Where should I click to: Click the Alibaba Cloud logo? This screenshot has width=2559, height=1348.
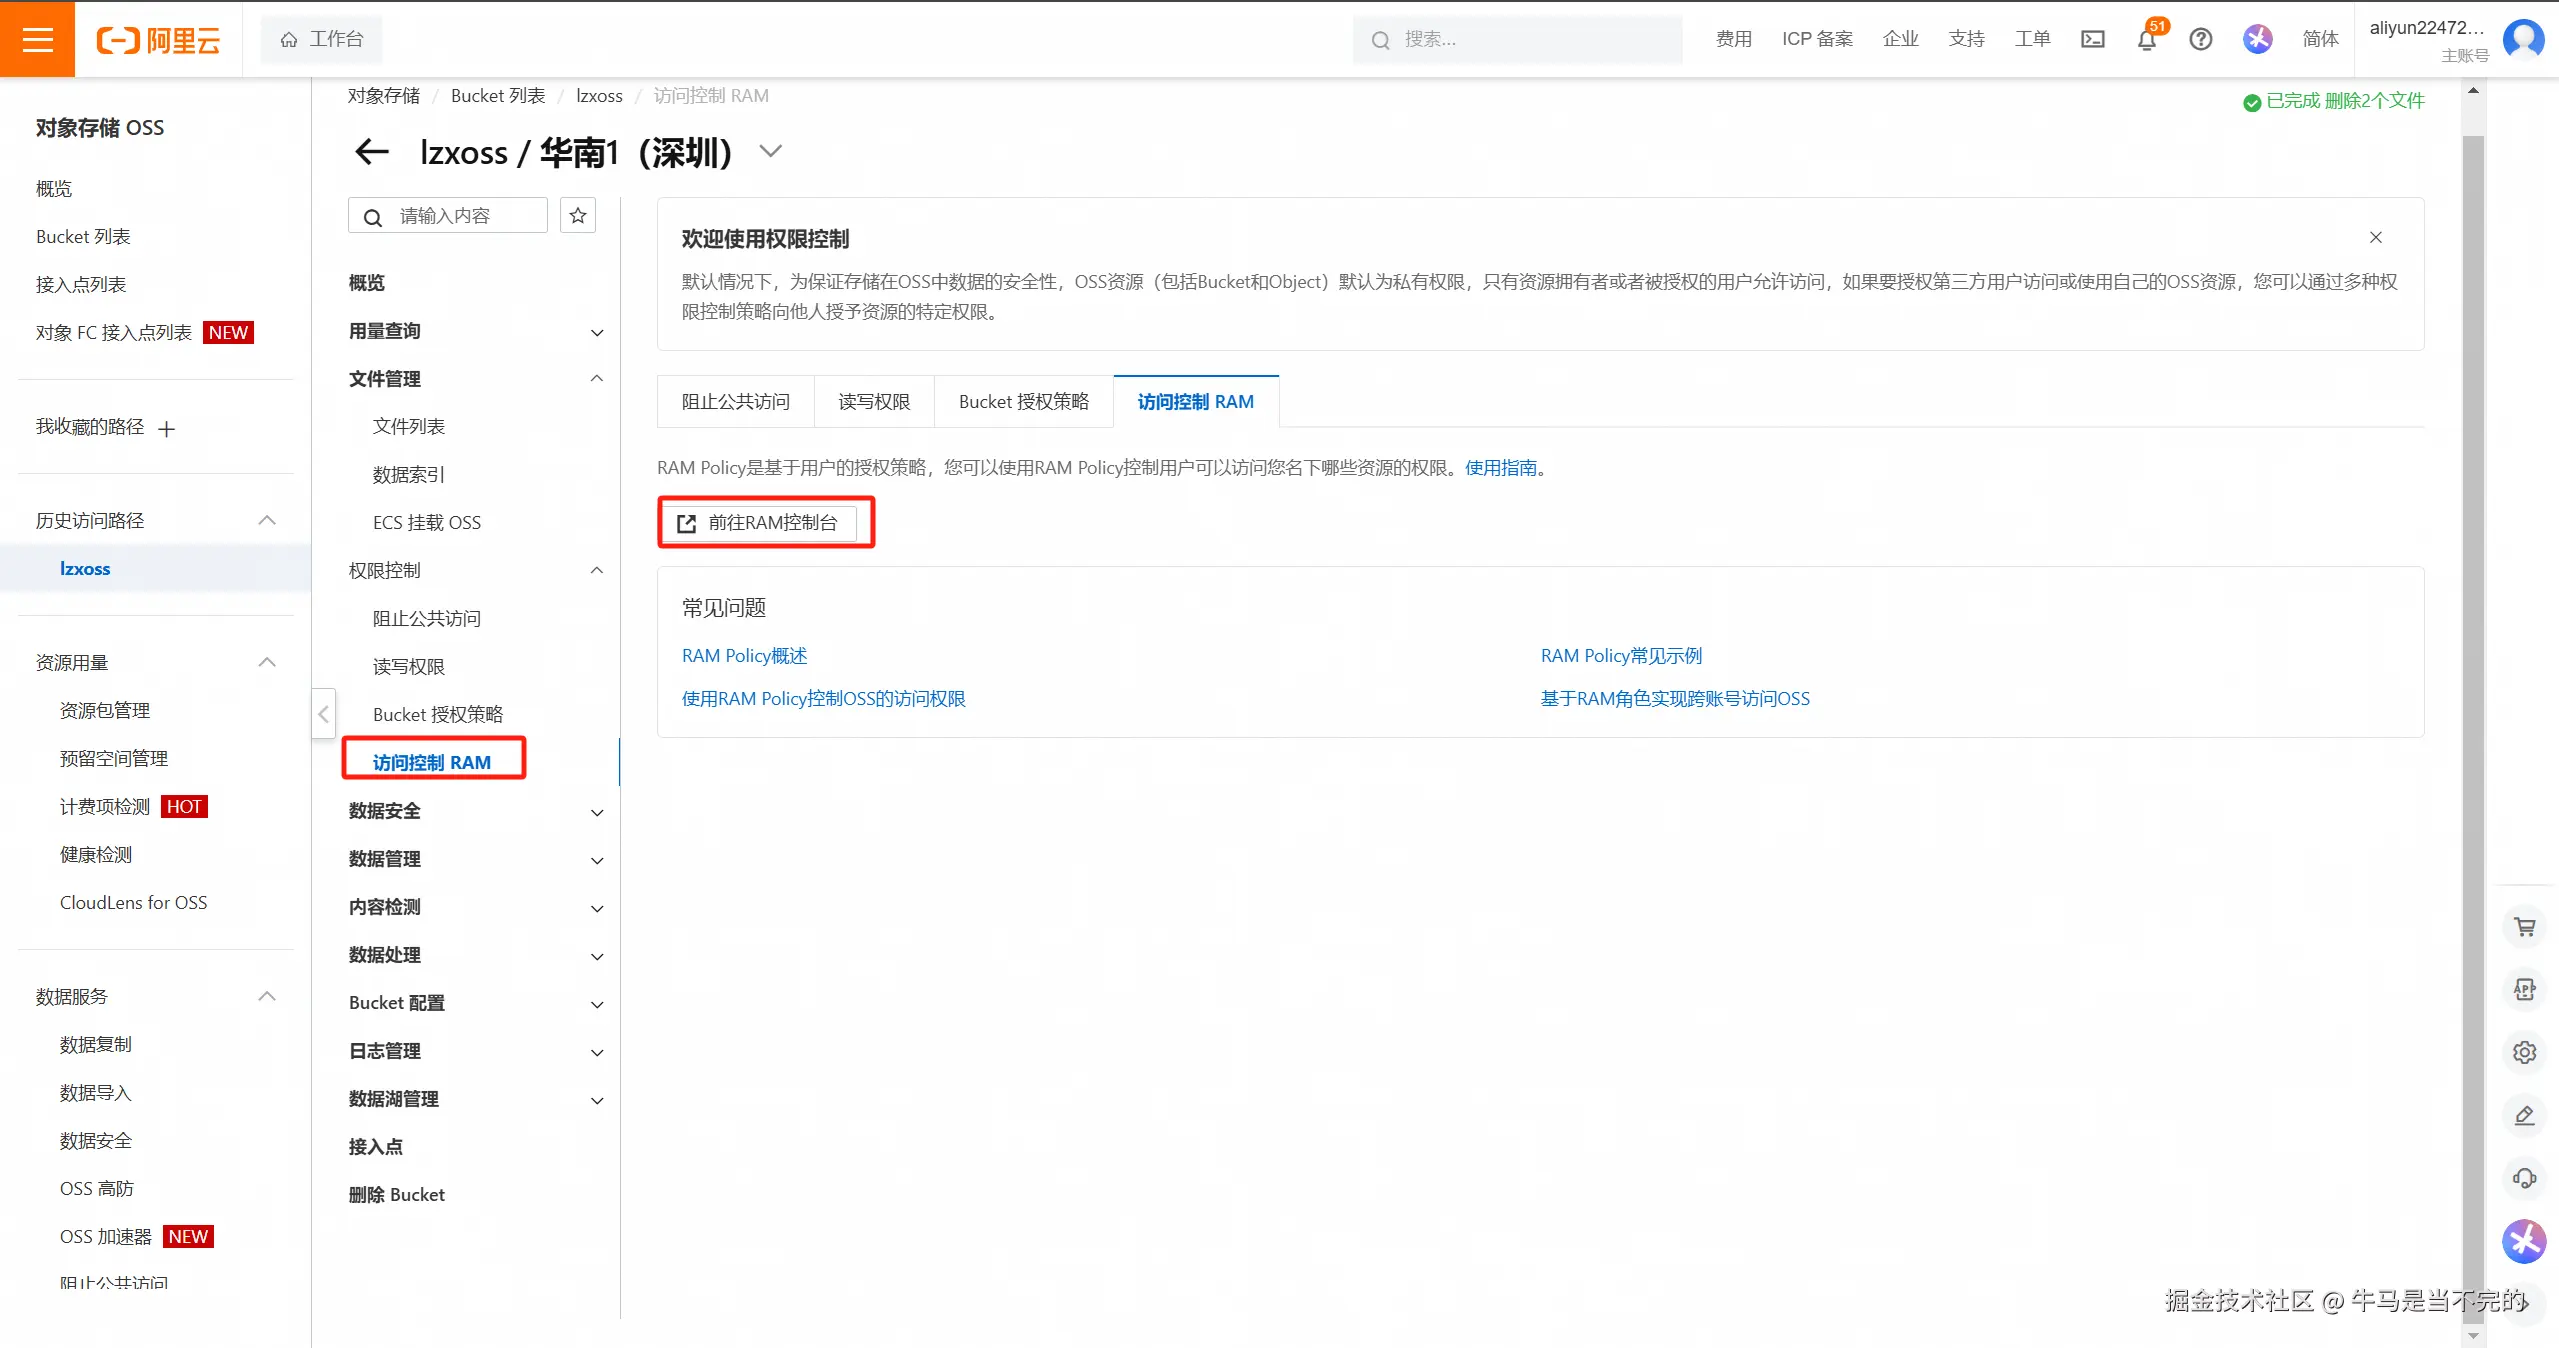(158, 40)
